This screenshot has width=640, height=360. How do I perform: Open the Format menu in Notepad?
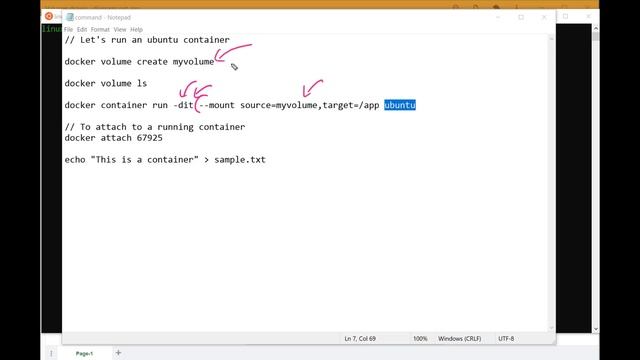point(100,29)
